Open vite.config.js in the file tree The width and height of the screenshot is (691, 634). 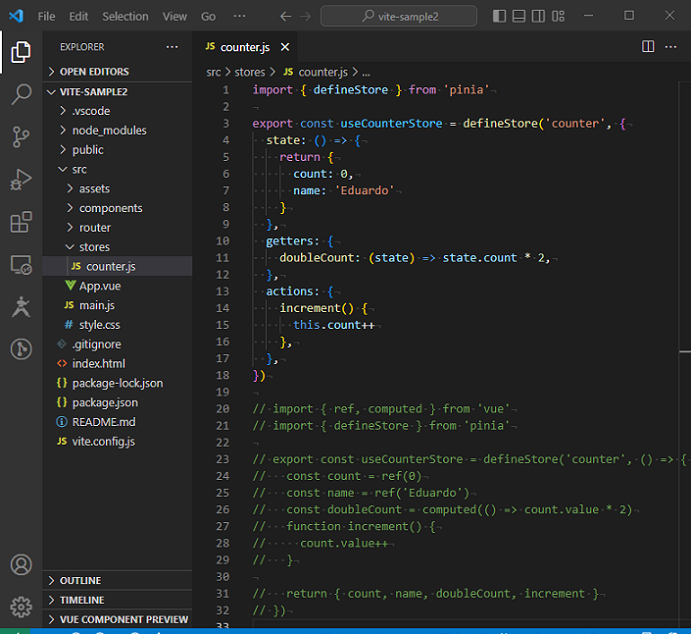pos(117,441)
